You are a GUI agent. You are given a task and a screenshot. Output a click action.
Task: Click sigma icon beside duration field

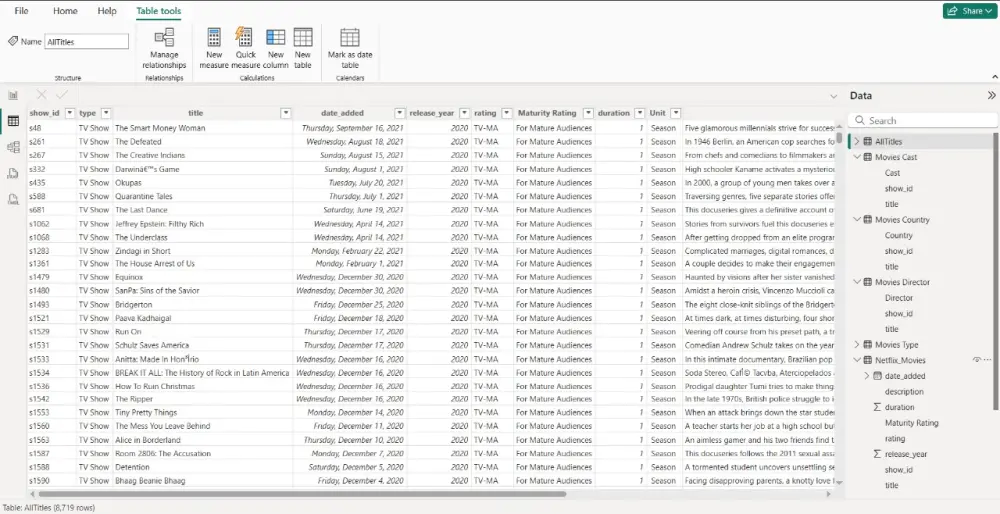pos(877,407)
